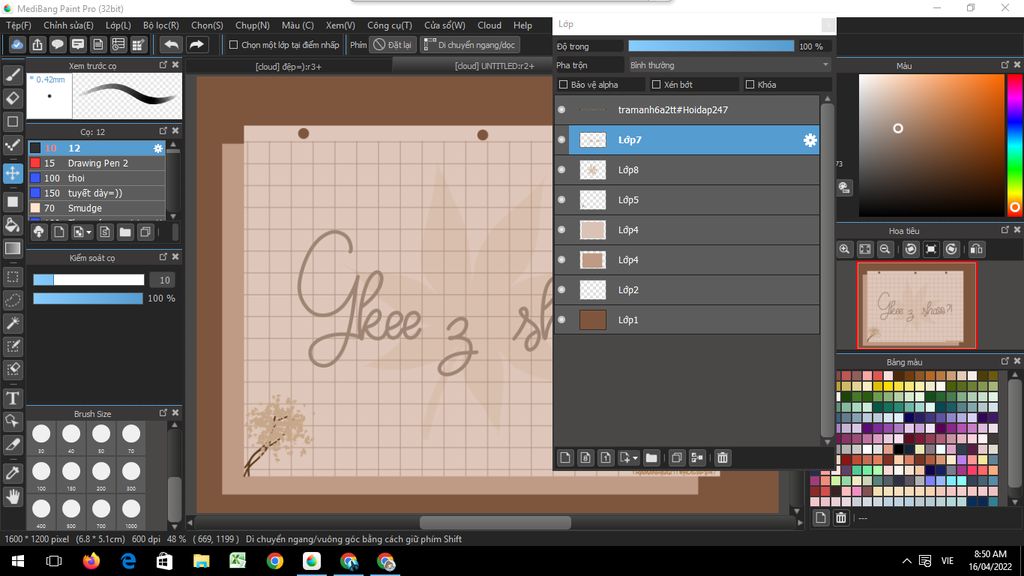Click the 'Đặt lại' reset button
The height and width of the screenshot is (576, 1024).
(393, 45)
